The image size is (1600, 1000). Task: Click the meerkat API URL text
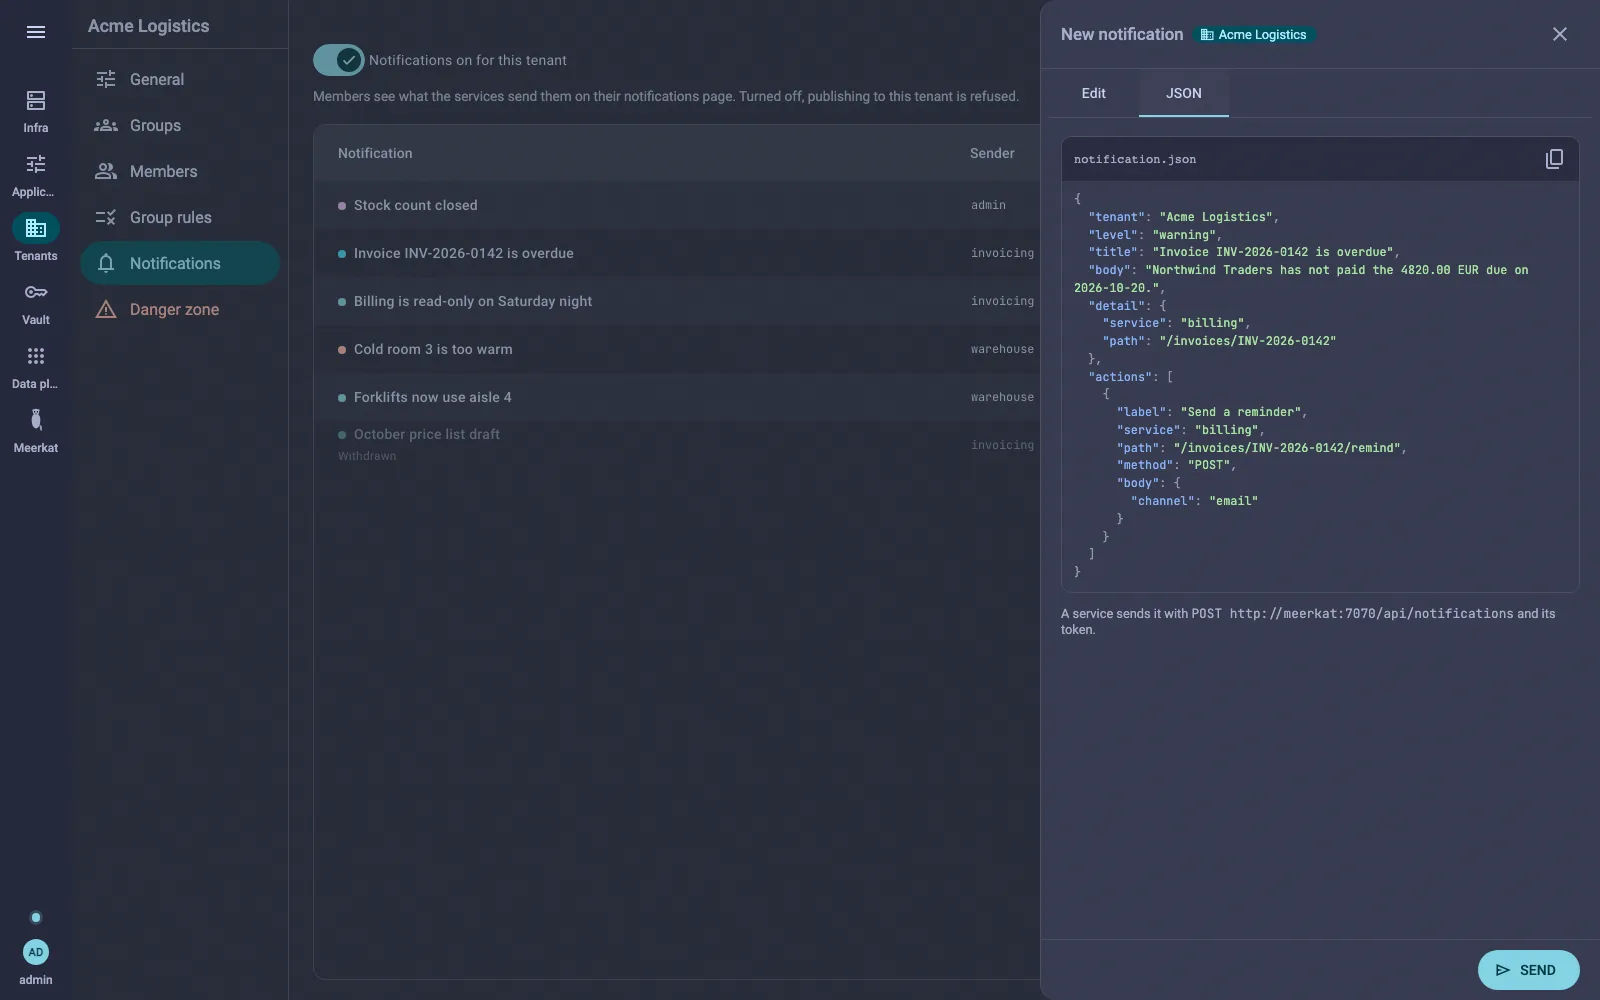tap(1371, 614)
